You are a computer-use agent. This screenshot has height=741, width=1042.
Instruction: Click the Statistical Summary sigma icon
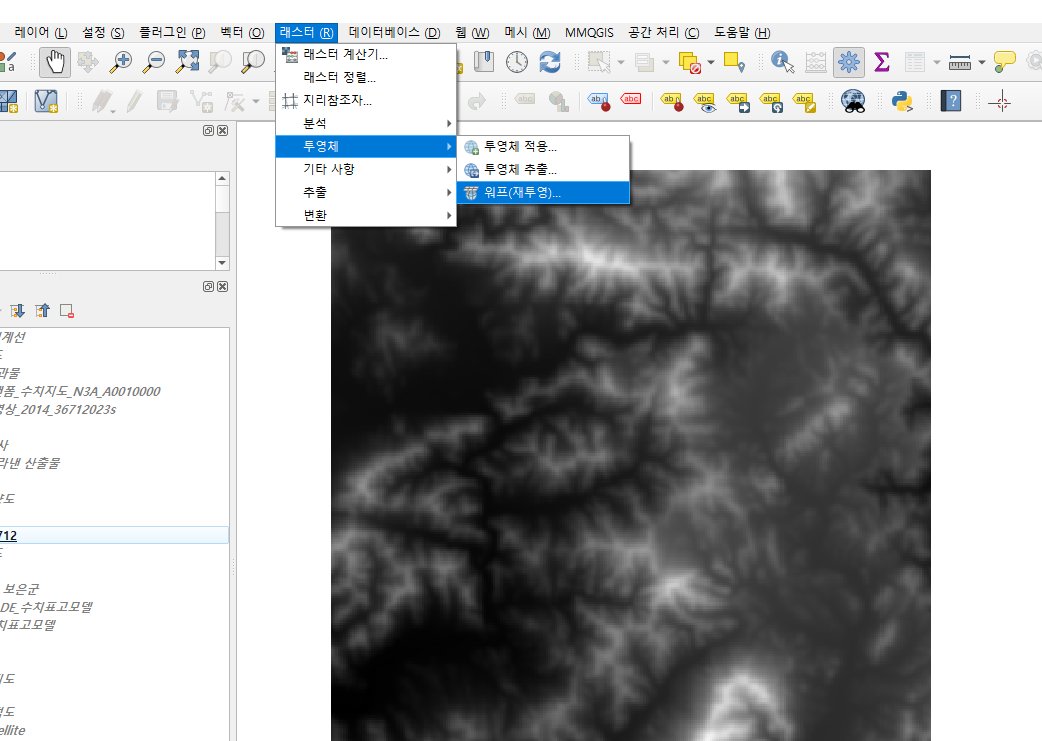(x=882, y=62)
